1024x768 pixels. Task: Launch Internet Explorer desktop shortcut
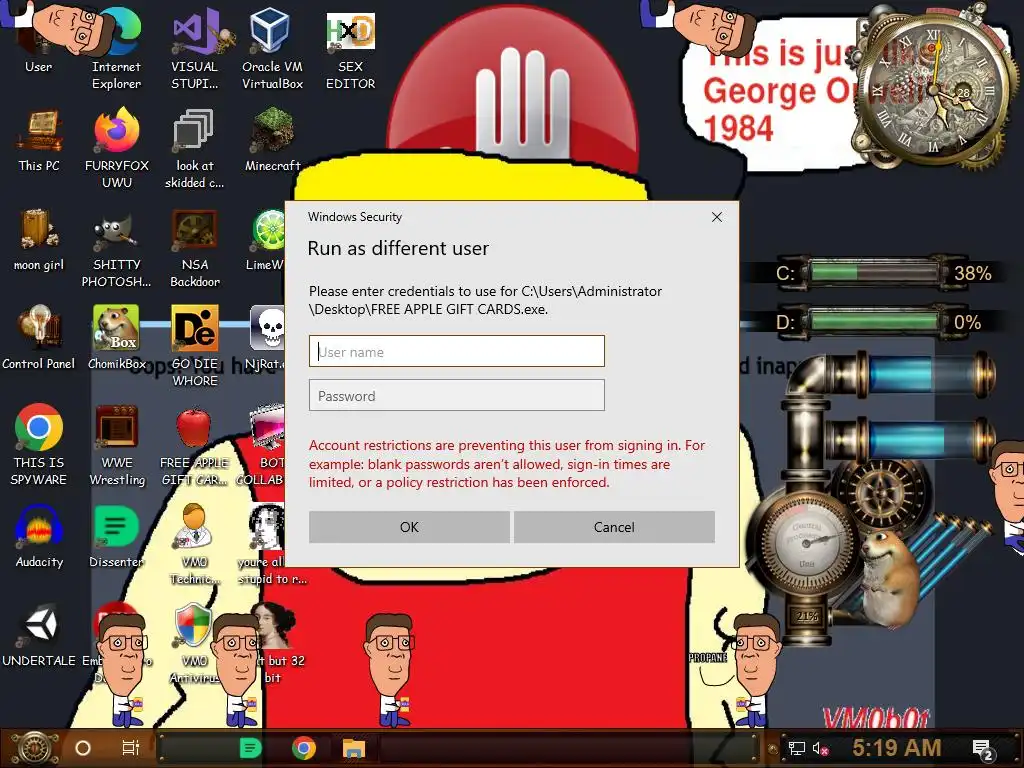tap(116, 47)
